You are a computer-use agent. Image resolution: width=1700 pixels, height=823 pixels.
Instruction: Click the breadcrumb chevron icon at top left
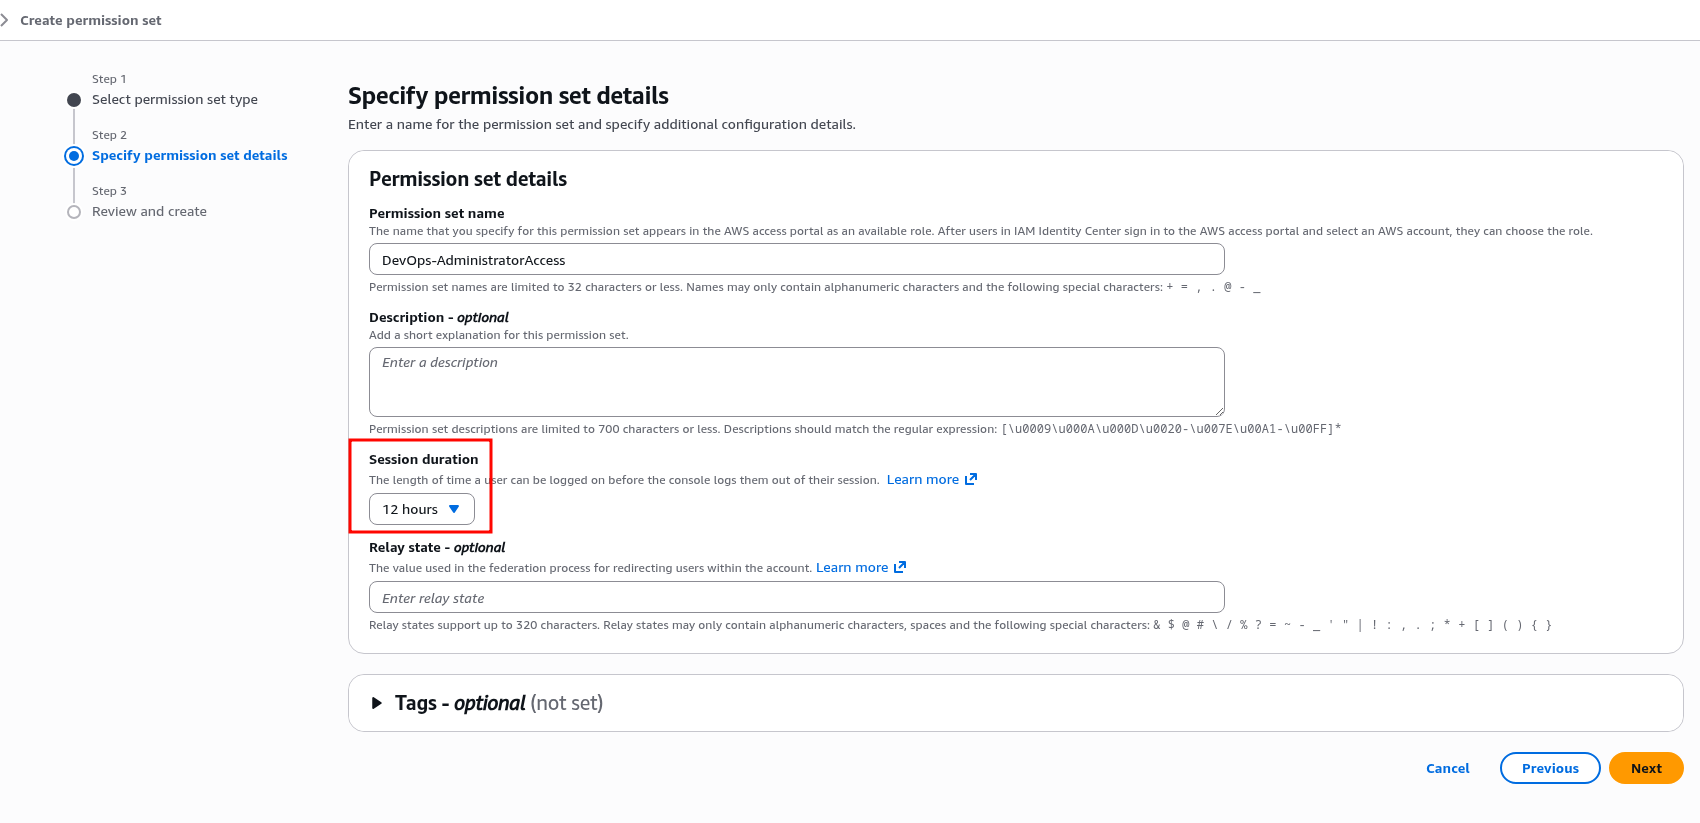coord(5,20)
